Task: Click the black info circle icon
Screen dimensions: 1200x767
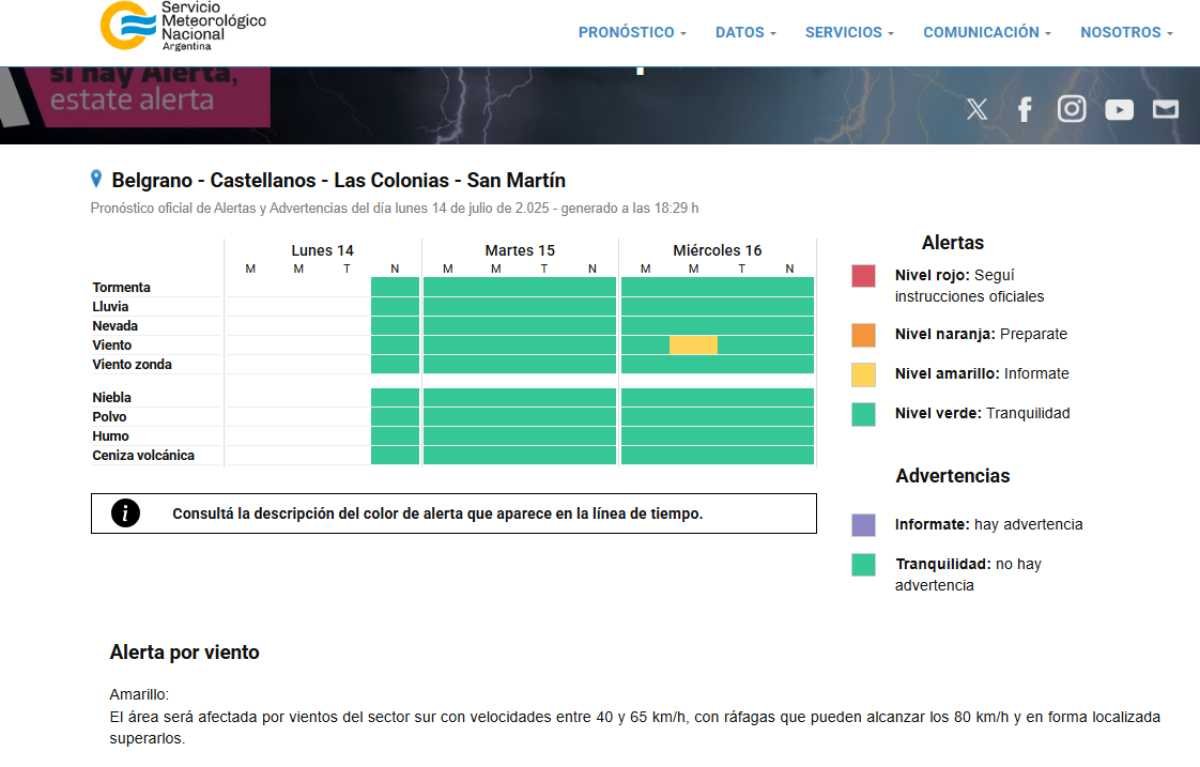Action: [124, 513]
